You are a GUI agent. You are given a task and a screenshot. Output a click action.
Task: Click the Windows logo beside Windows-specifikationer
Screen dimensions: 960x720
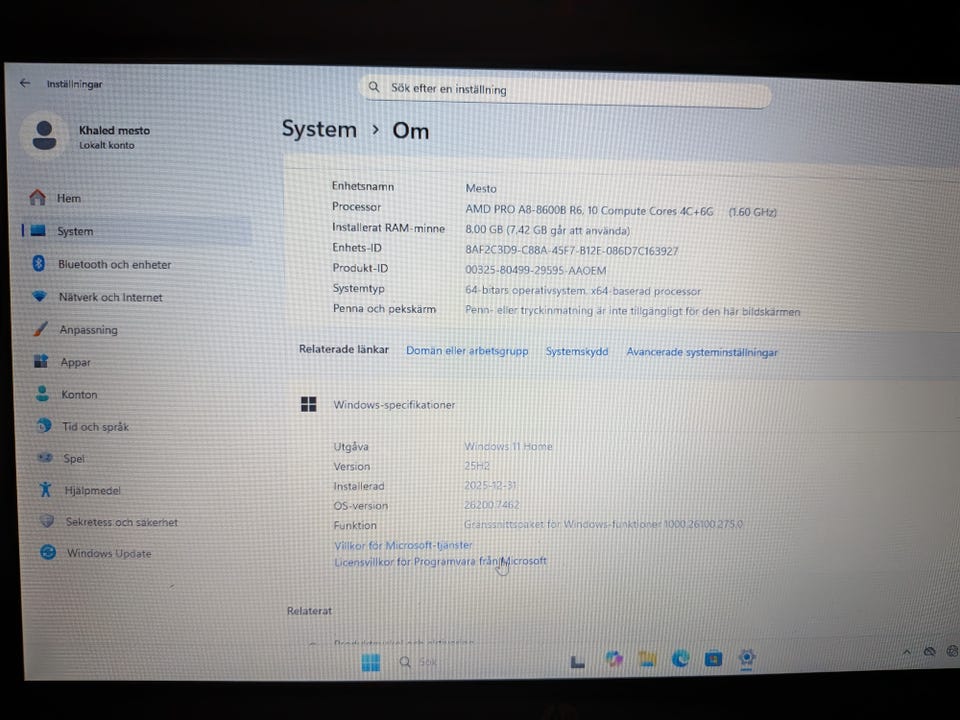click(309, 404)
